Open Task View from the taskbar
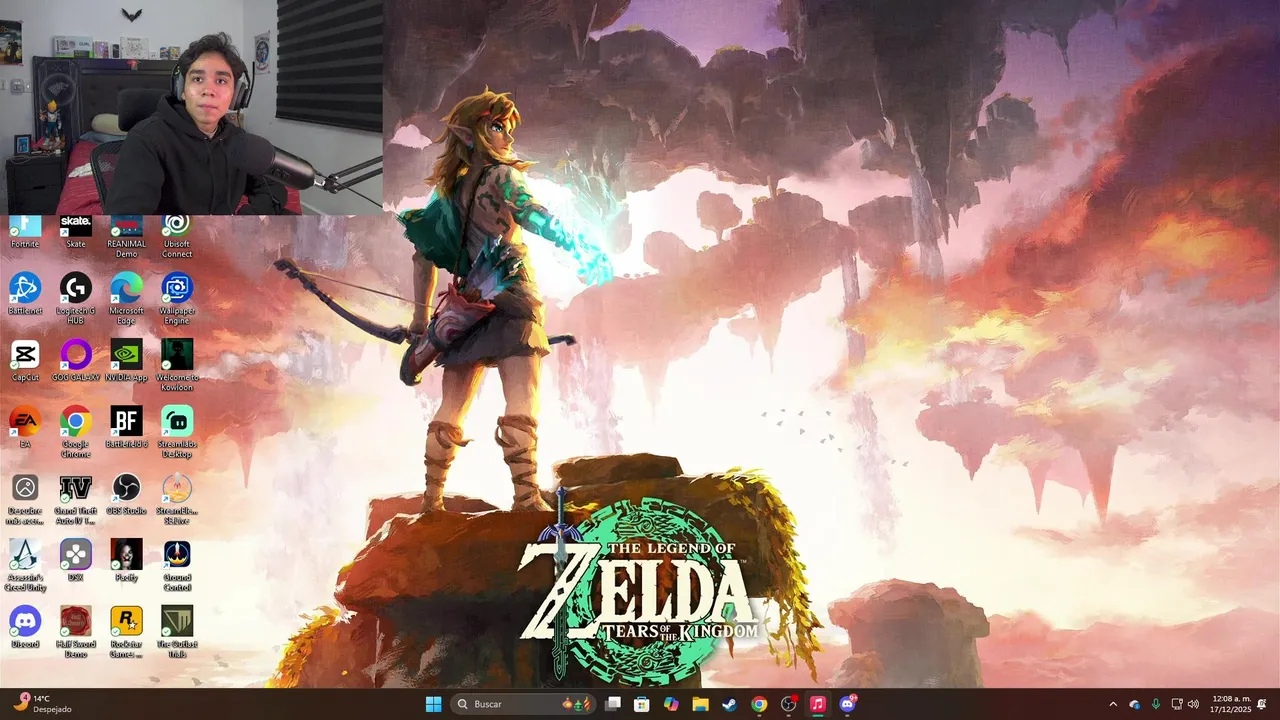The height and width of the screenshot is (720, 1280). point(613,704)
